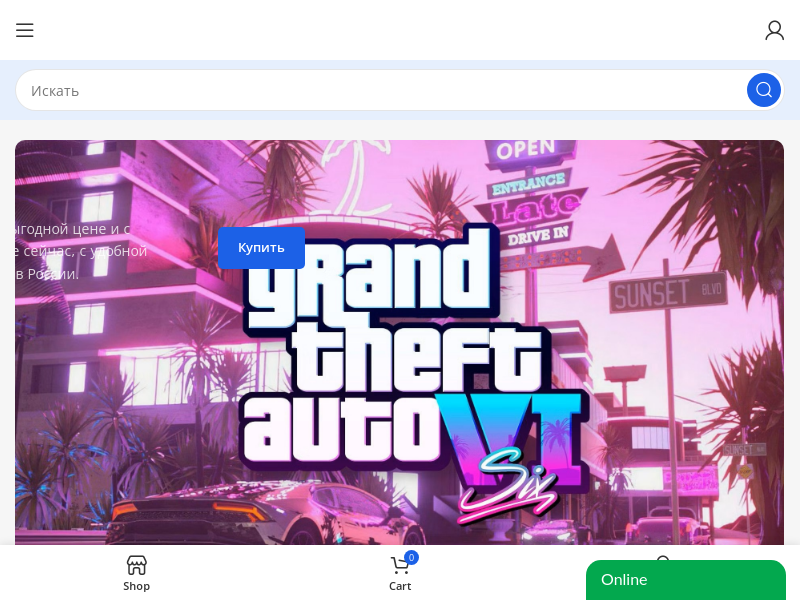Open the GTA VI banner image
Screen dimensions: 800x600
[399, 342]
